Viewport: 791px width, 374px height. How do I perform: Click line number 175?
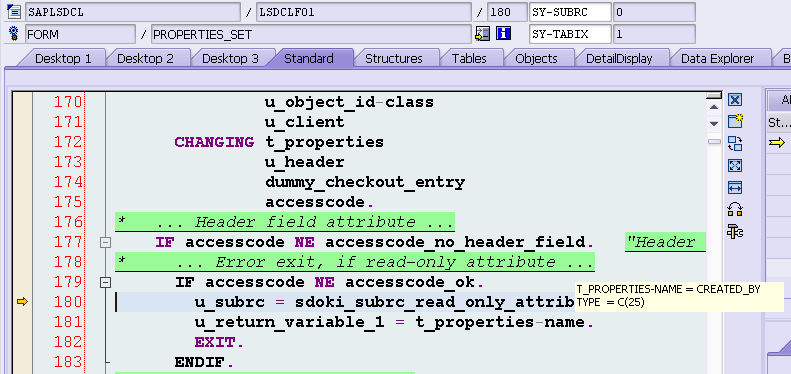[x=68, y=202]
